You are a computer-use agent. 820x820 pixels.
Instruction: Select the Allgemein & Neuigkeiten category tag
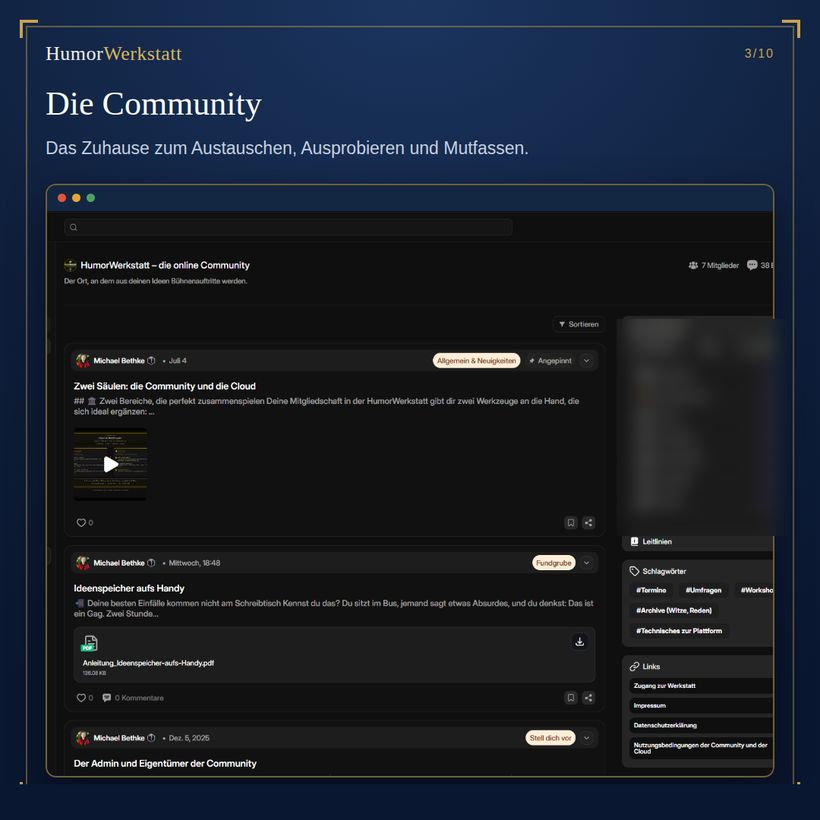476,361
